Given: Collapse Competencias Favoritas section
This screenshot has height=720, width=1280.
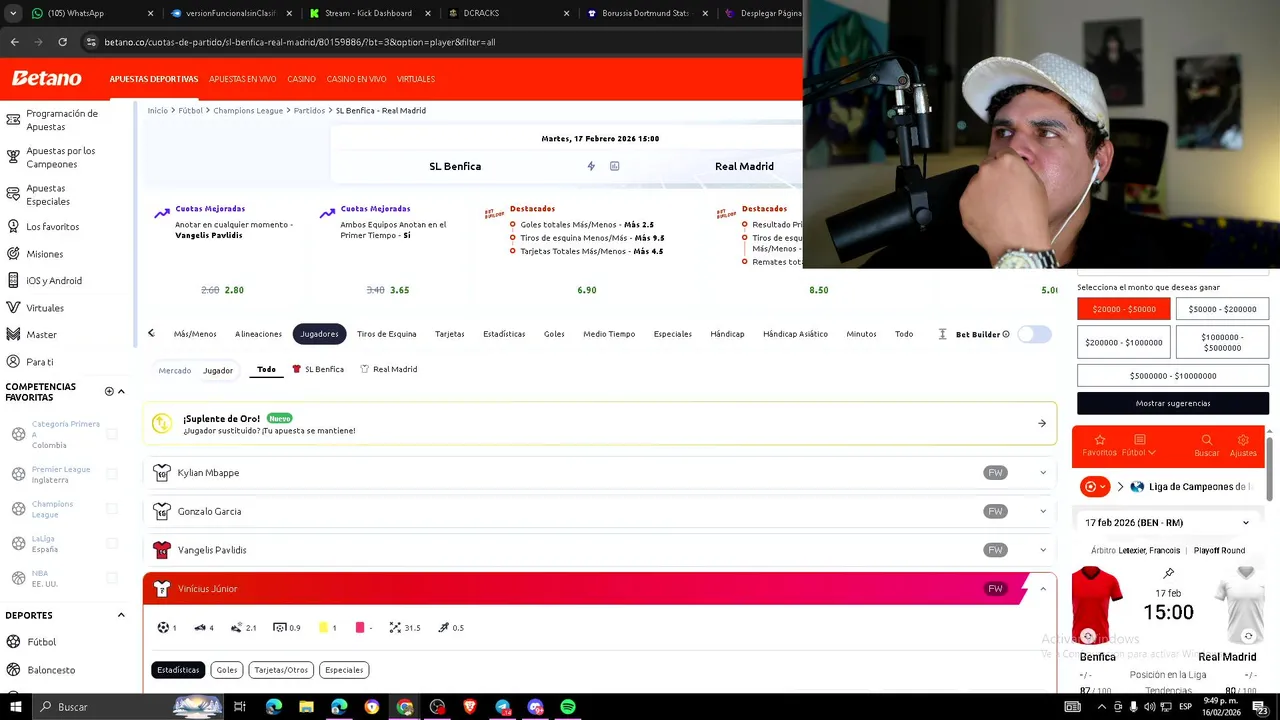Looking at the screenshot, I should point(121,391).
